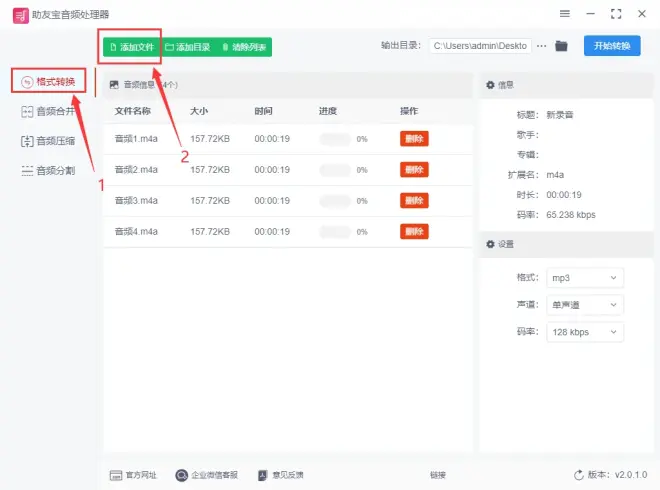Viewport: 660px width, 490px height.
Task: Open the 码率 128 kbps dropdown
Action: click(x=585, y=332)
